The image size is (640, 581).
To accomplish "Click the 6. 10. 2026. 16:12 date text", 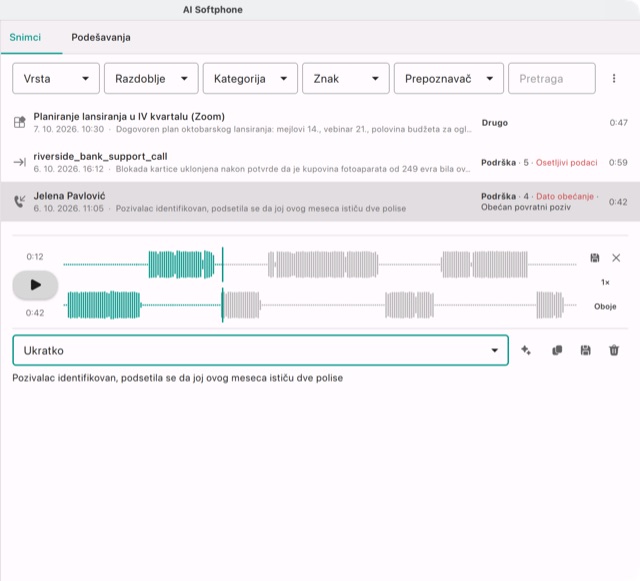I will click(69, 169).
